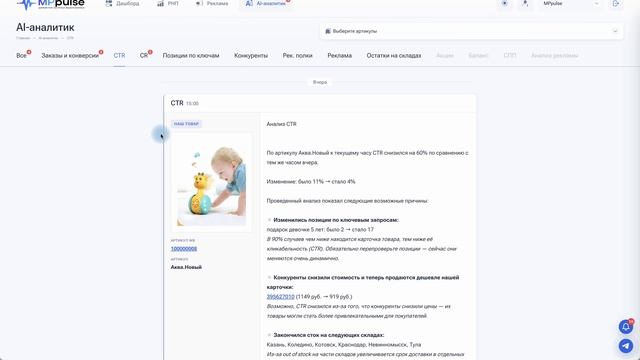Expand the article selector chevron arrow
Viewport: 640px width, 360px height.
[x=615, y=31]
